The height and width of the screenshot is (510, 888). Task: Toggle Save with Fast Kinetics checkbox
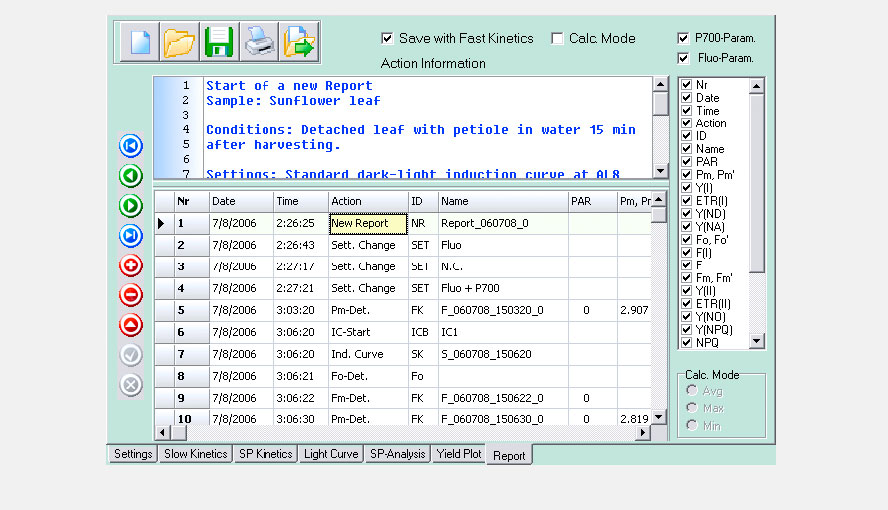coord(387,38)
